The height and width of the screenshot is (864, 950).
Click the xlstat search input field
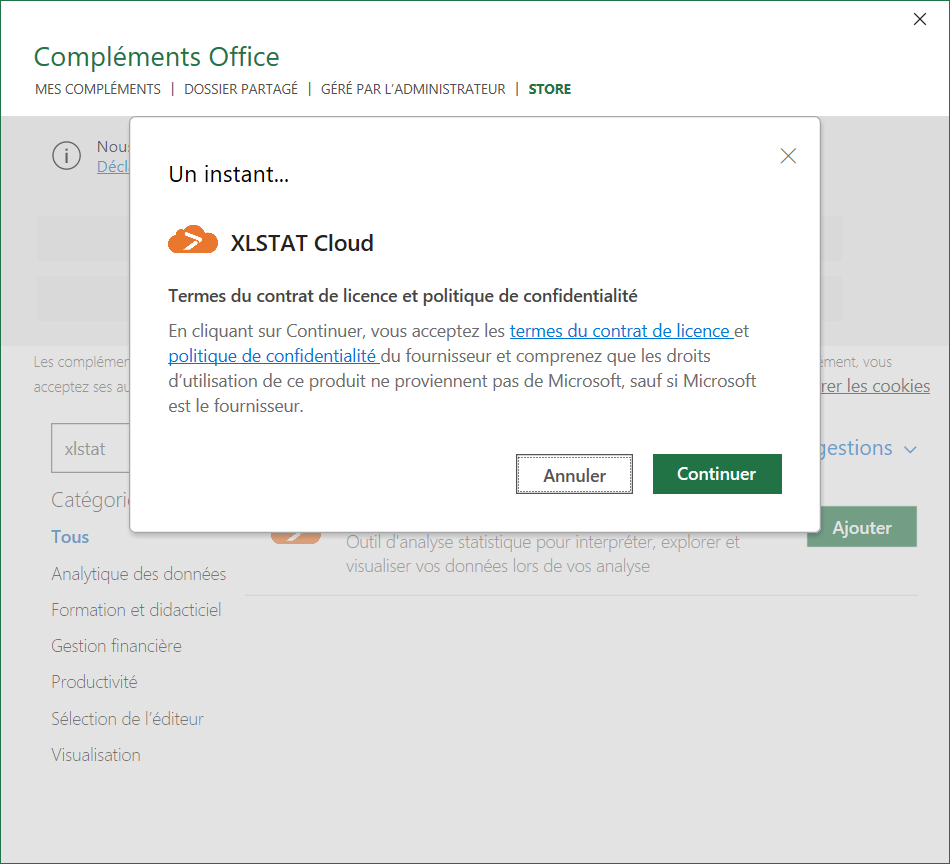tap(90, 449)
